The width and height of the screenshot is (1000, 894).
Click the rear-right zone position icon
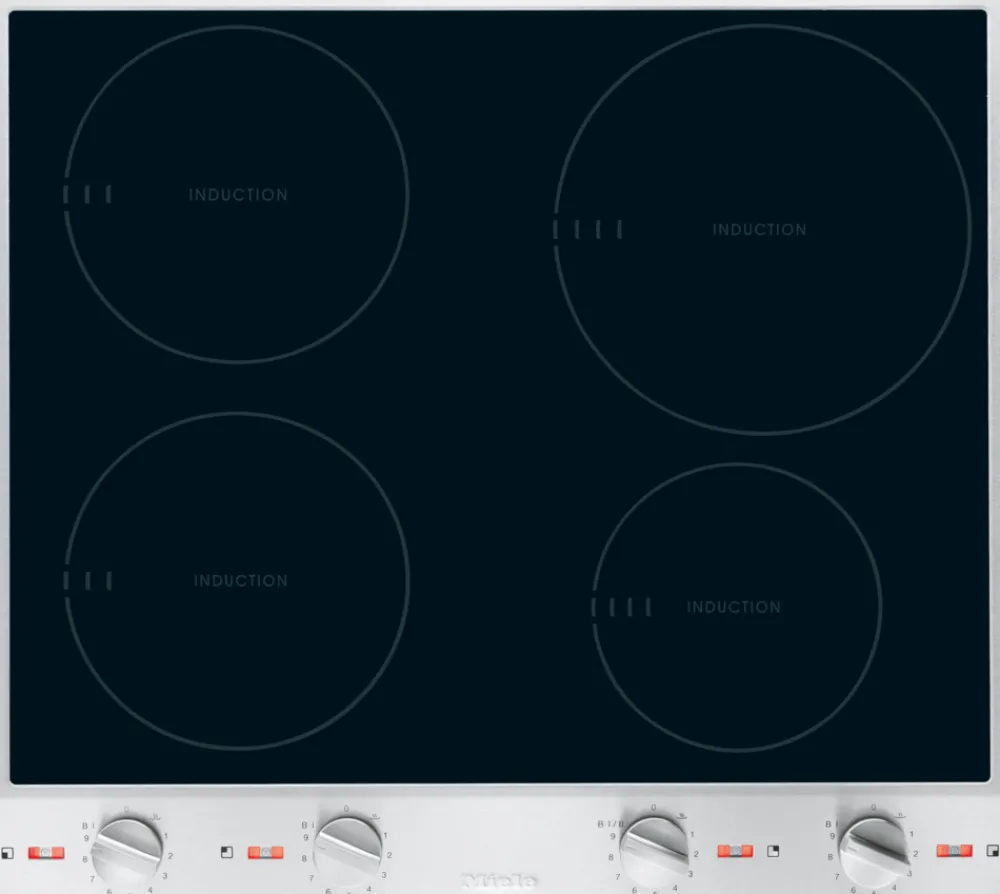tap(772, 851)
